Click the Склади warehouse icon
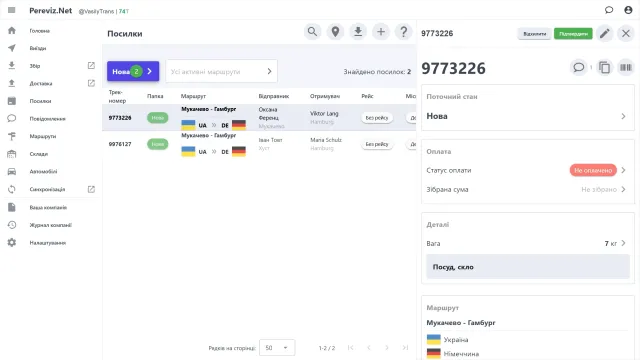The image size is (640, 360). tap(12, 154)
